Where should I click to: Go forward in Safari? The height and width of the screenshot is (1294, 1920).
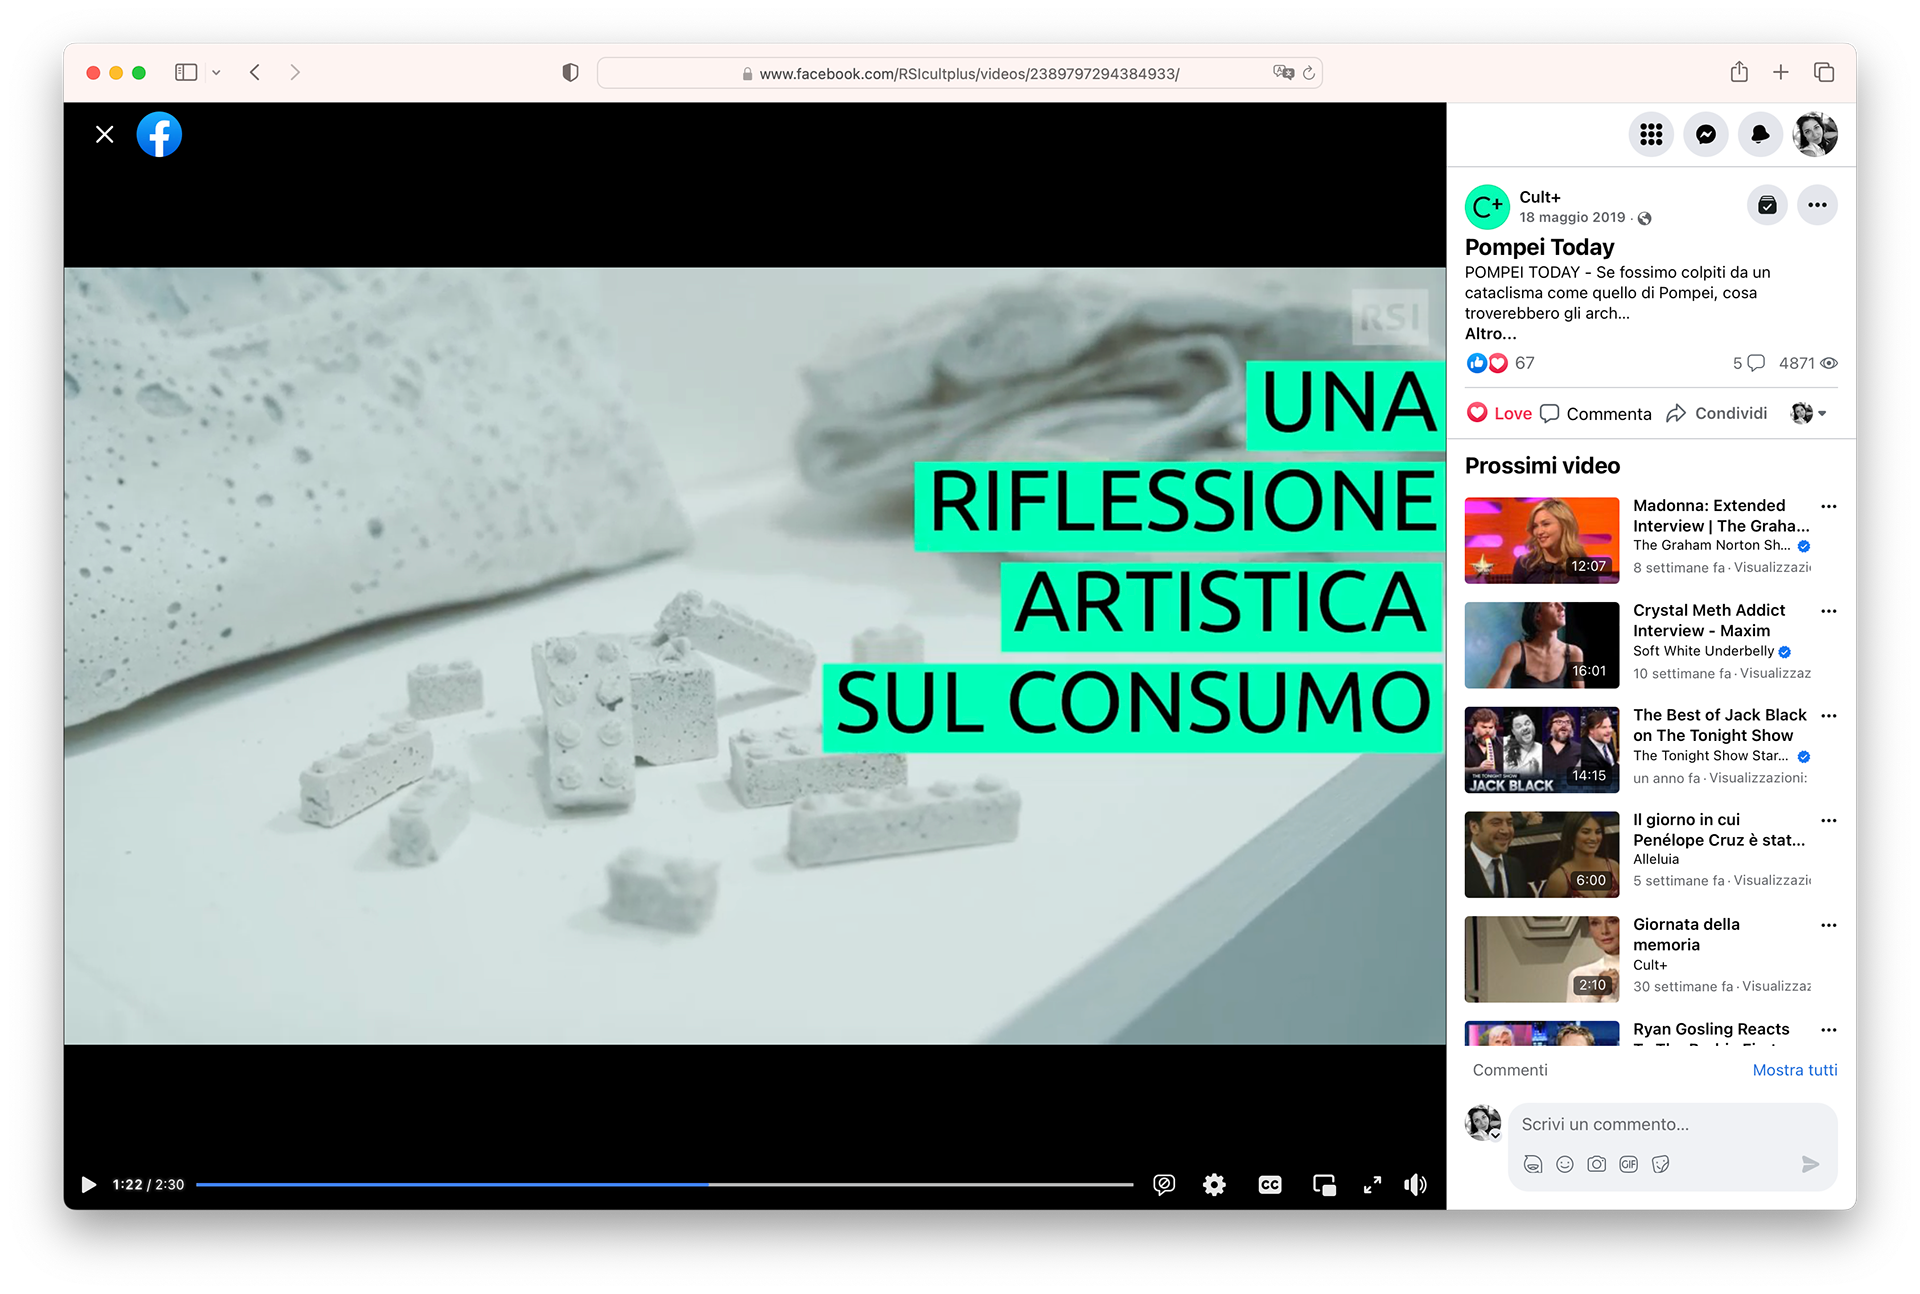coord(295,72)
